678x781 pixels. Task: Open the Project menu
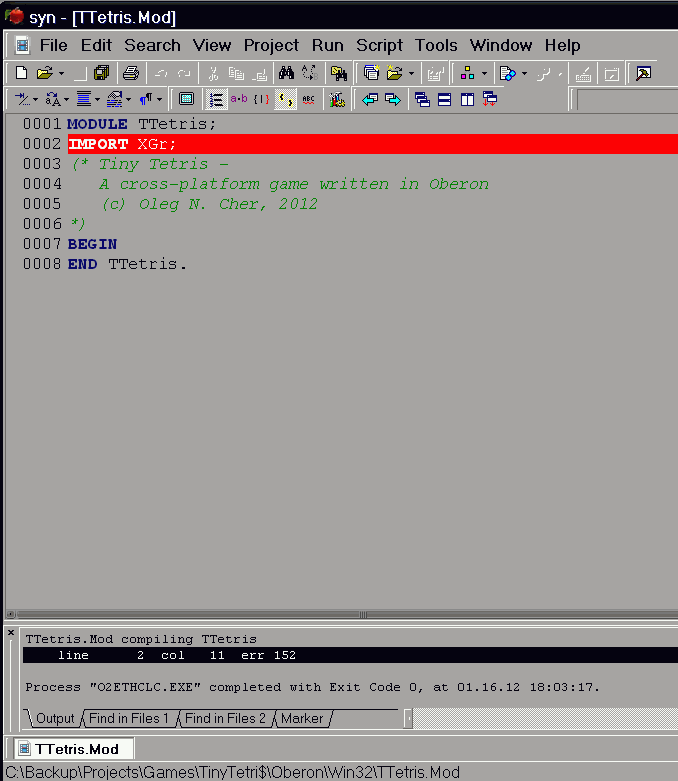pyautogui.click(x=271, y=45)
